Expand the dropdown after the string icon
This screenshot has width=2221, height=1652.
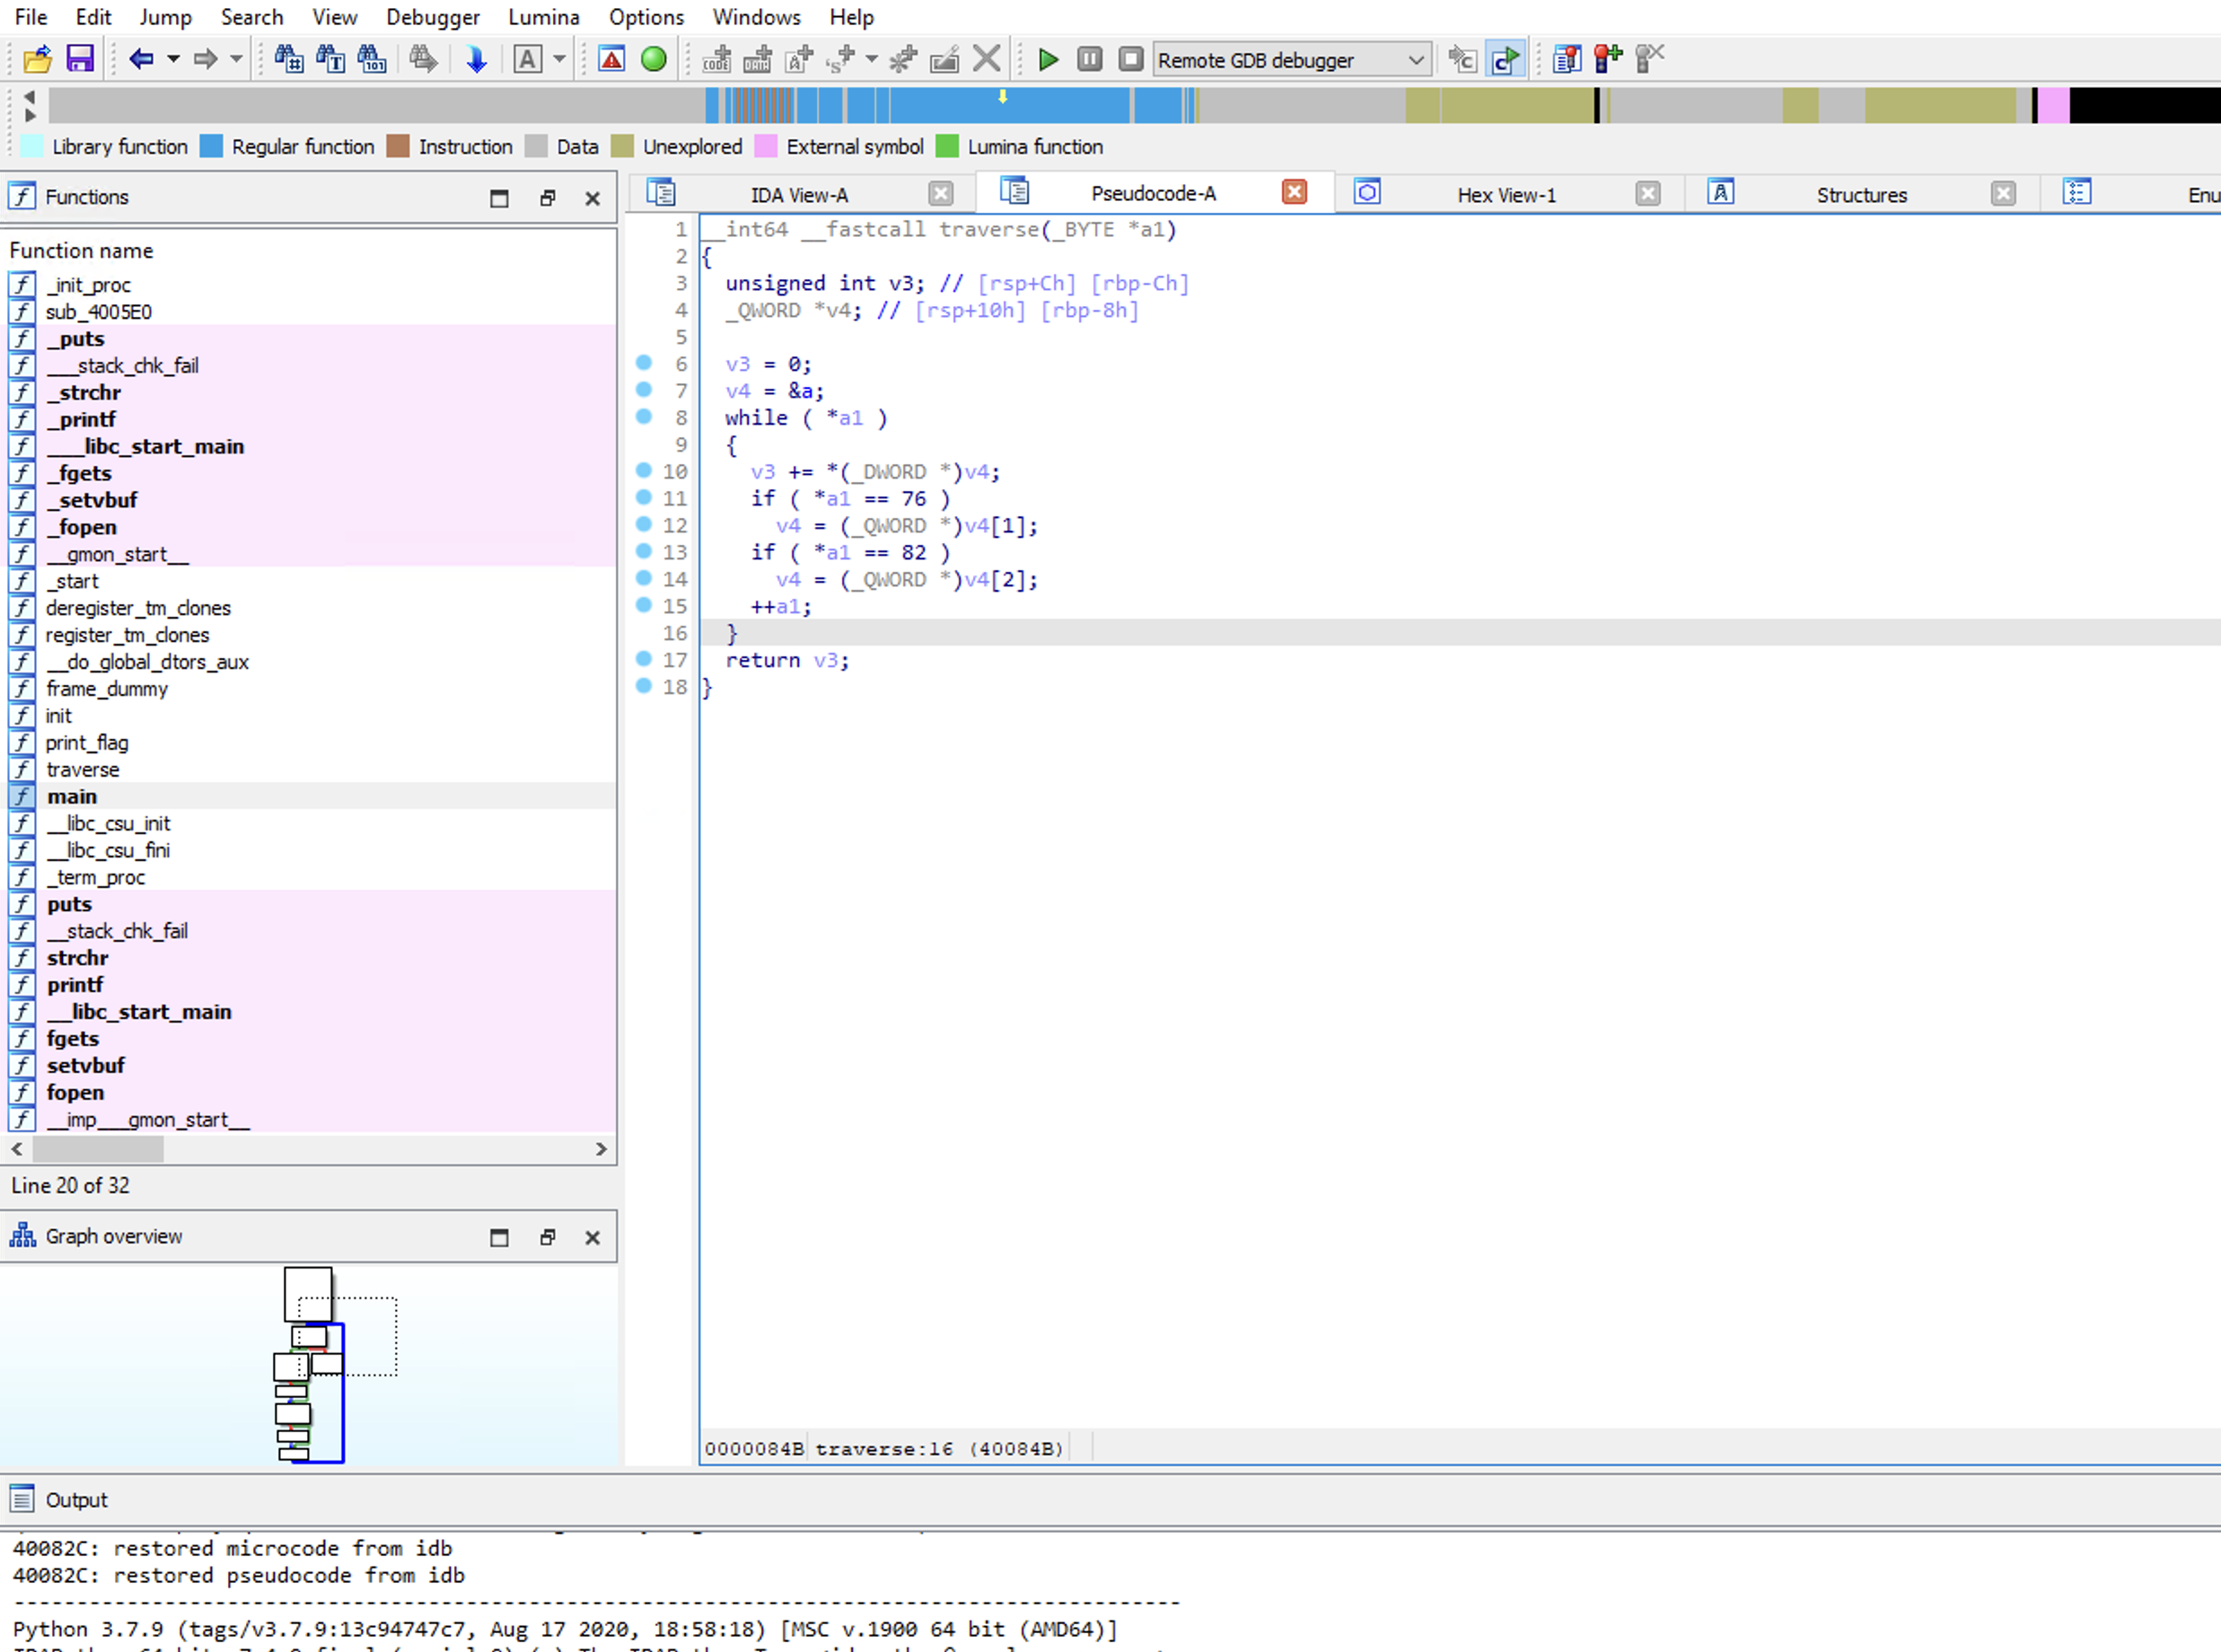[872, 59]
